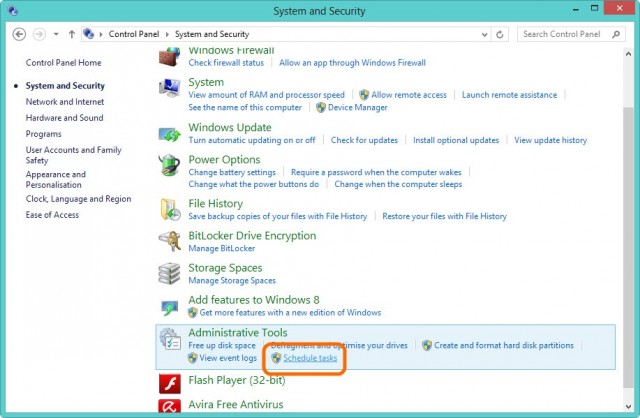Expand breadcrumb arrow before Control Panel
Viewport: 640px width, 418px height.
(x=101, y=34)
